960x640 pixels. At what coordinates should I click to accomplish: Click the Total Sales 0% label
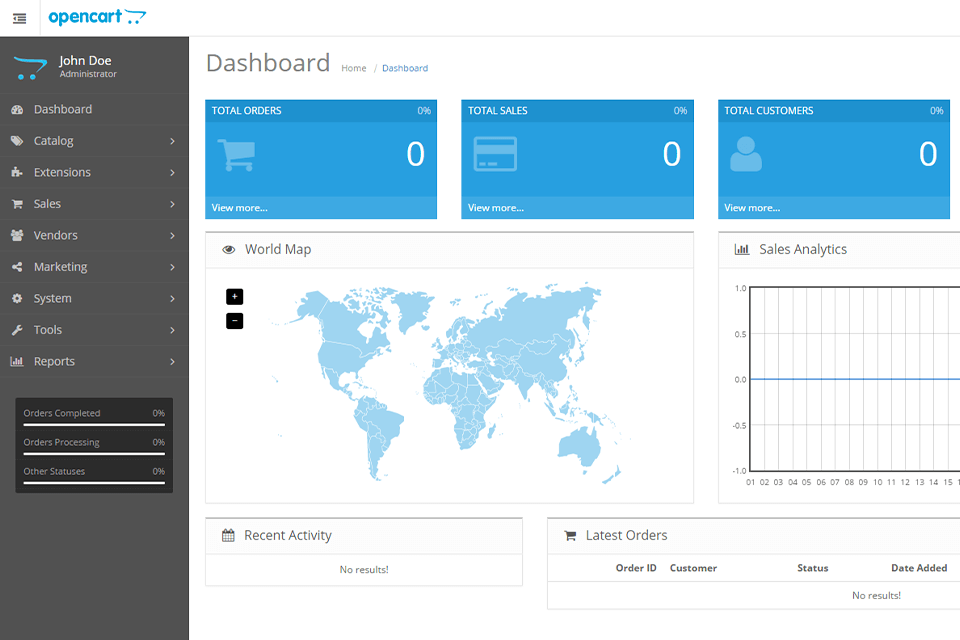[x=680, y=111]
